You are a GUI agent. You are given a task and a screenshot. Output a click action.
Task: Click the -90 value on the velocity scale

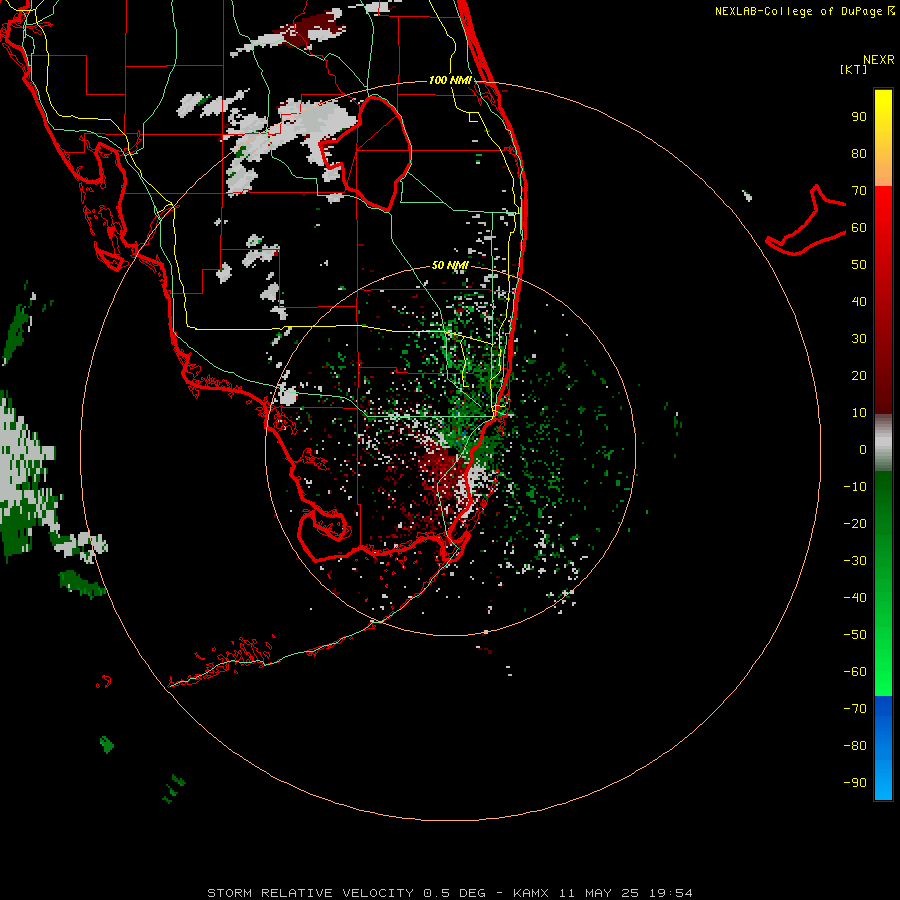click(855, 783)
